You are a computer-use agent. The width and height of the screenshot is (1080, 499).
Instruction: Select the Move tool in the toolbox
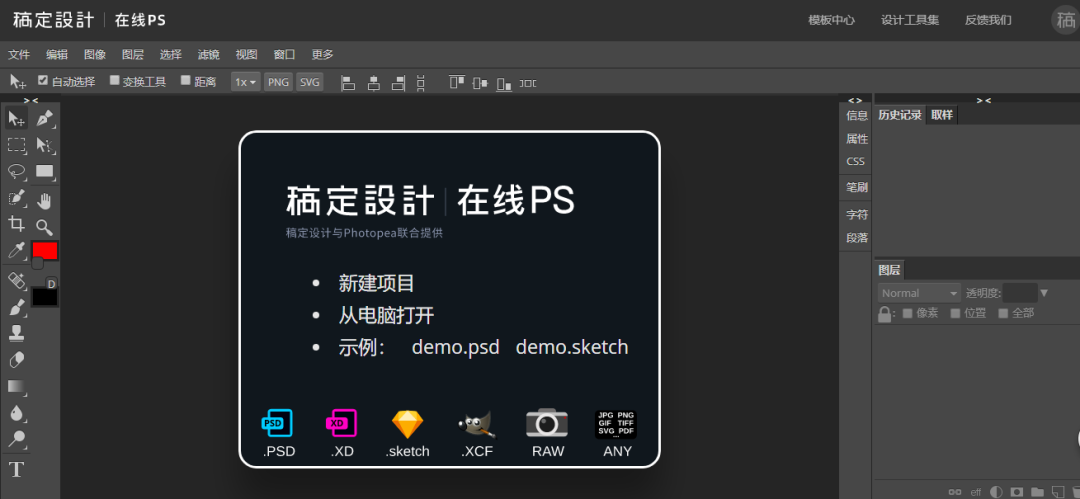pyautogui.click(x=17, y=119)
